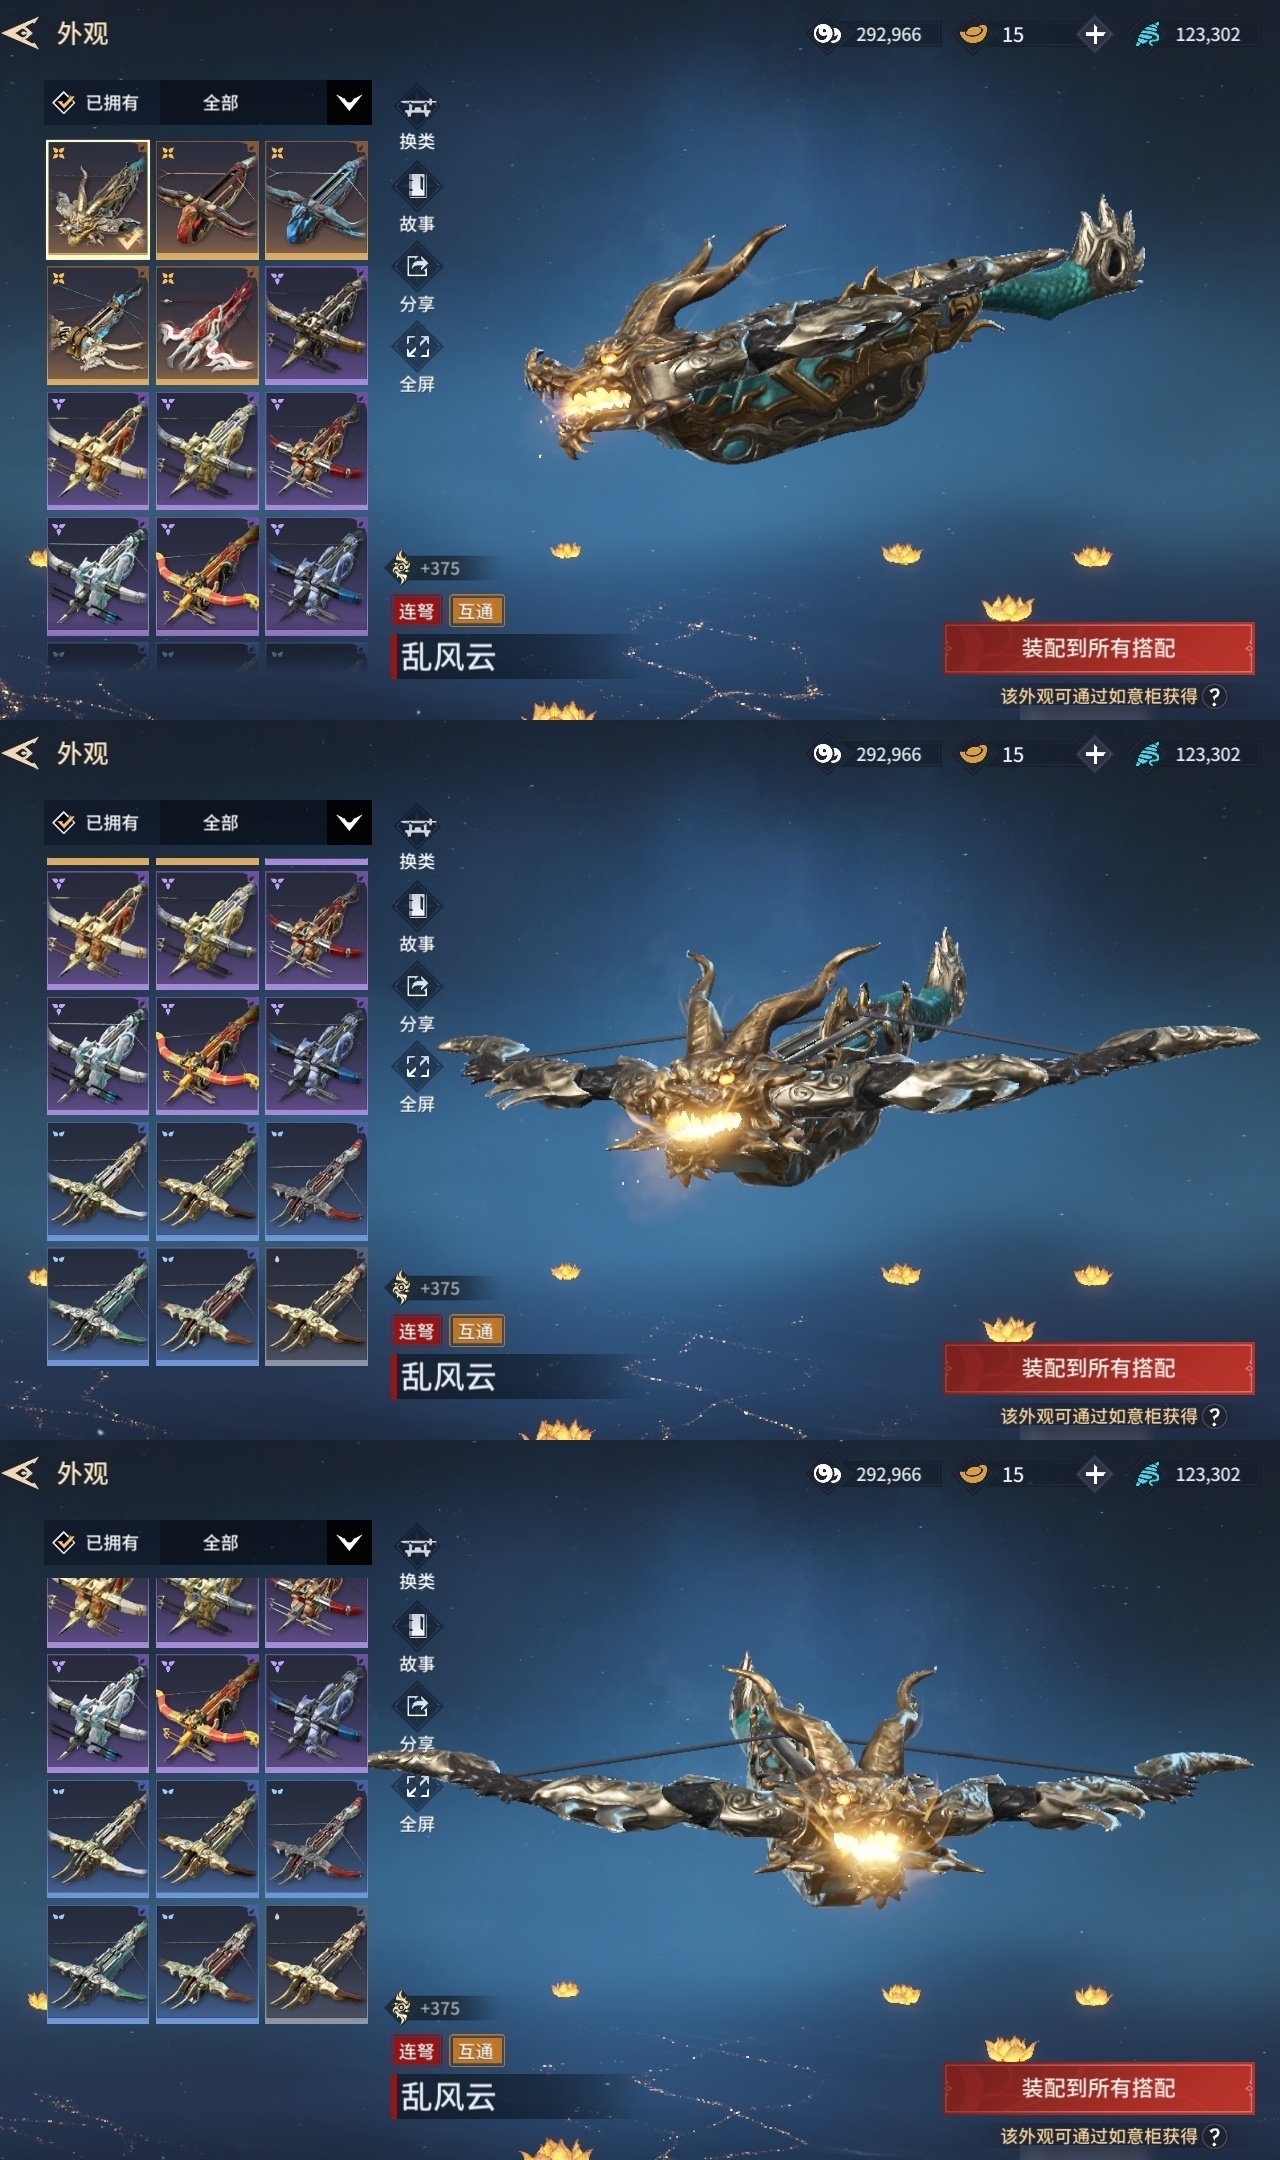Select the orange 互通 tag in the second screen
1280x2160 pixels.
coord(476,1331)
